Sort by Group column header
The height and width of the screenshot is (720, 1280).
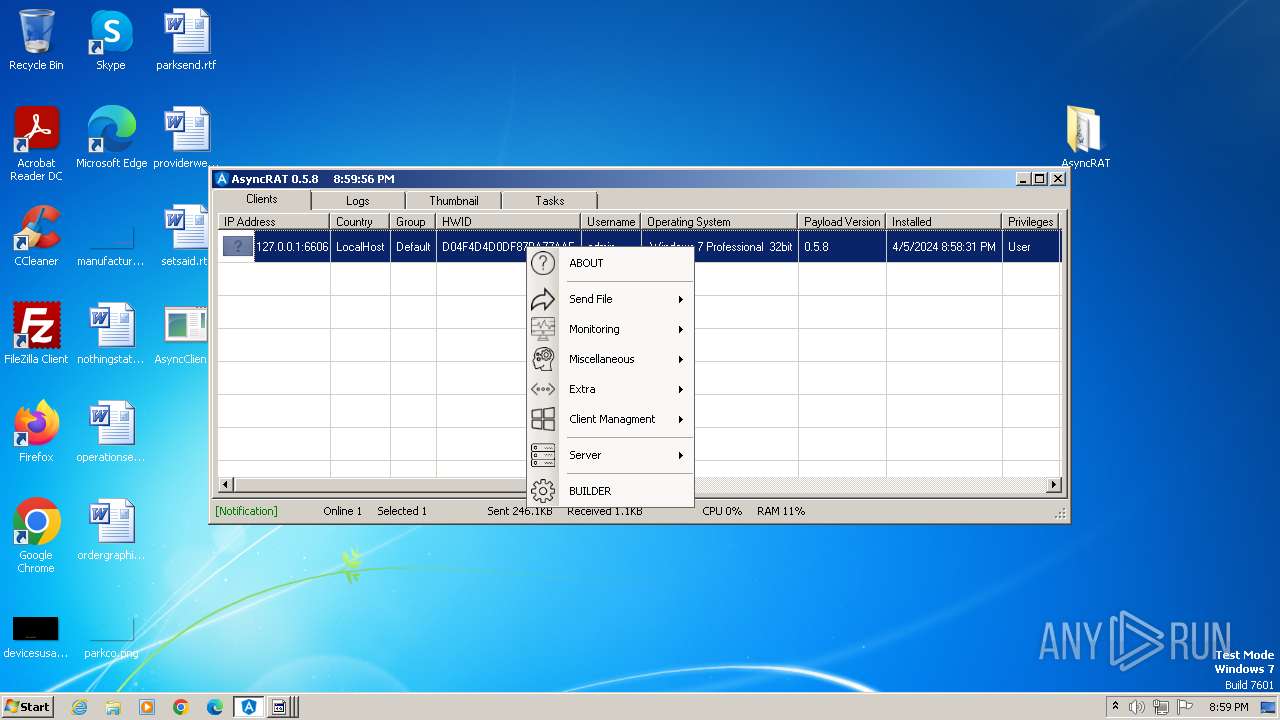coord(413,222)
